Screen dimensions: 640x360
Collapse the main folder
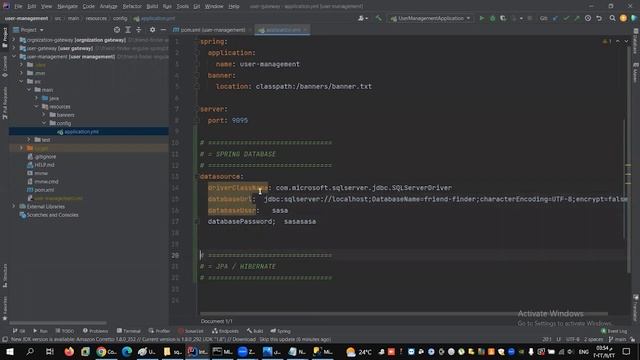pyautogui.click(x=29, y=89)
